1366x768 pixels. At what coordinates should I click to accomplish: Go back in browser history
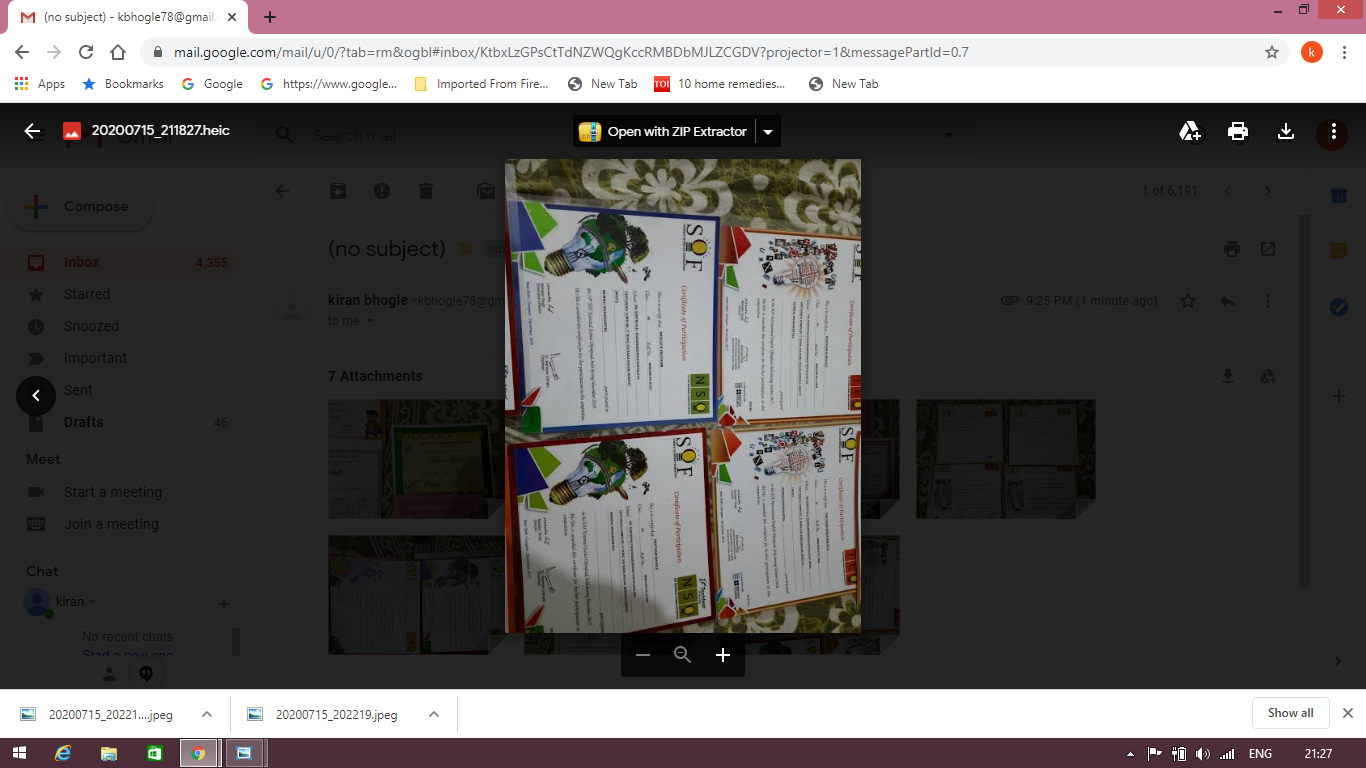[x=22, y=52]
